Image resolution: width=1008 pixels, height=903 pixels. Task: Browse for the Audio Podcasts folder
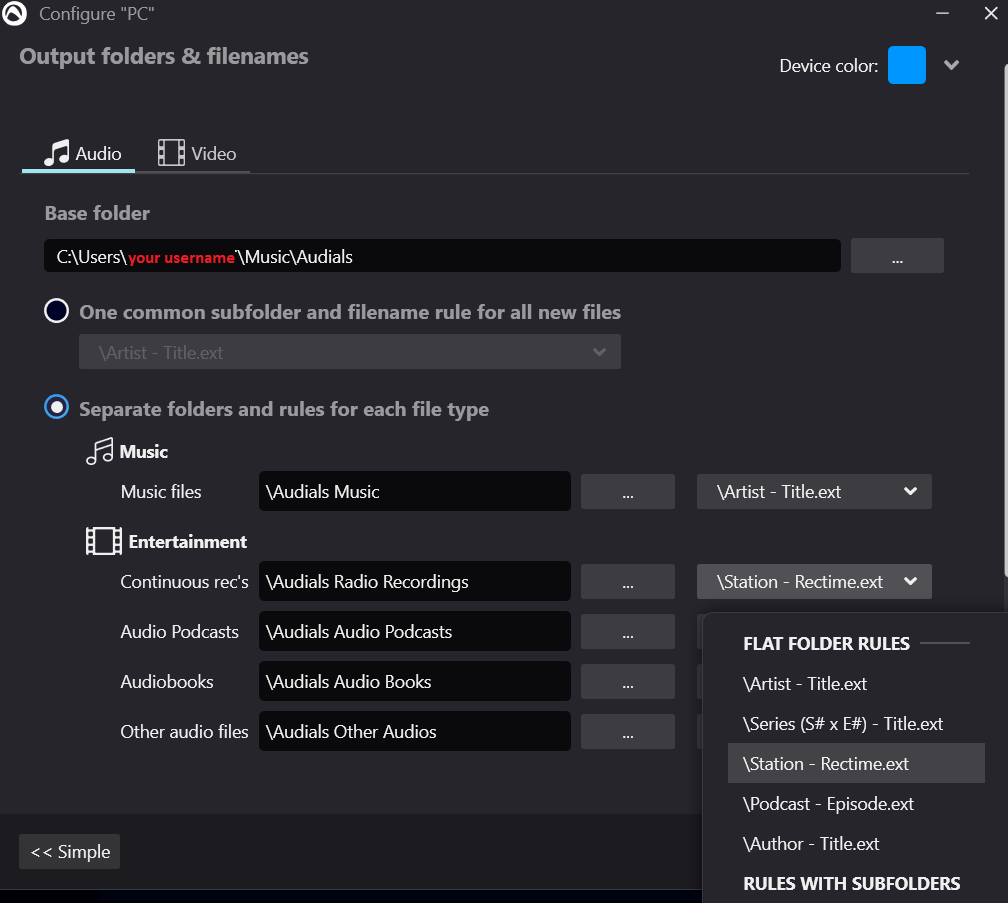pyautogui.click(x=627, y=632)
